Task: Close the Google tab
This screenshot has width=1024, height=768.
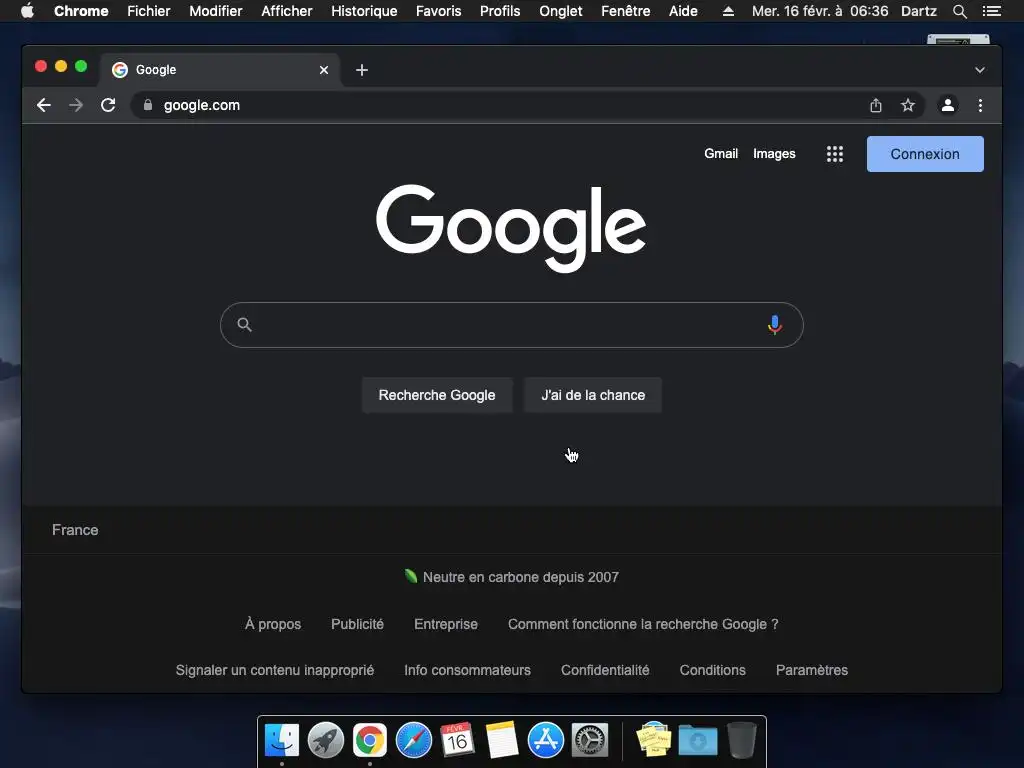Action: 324,70
